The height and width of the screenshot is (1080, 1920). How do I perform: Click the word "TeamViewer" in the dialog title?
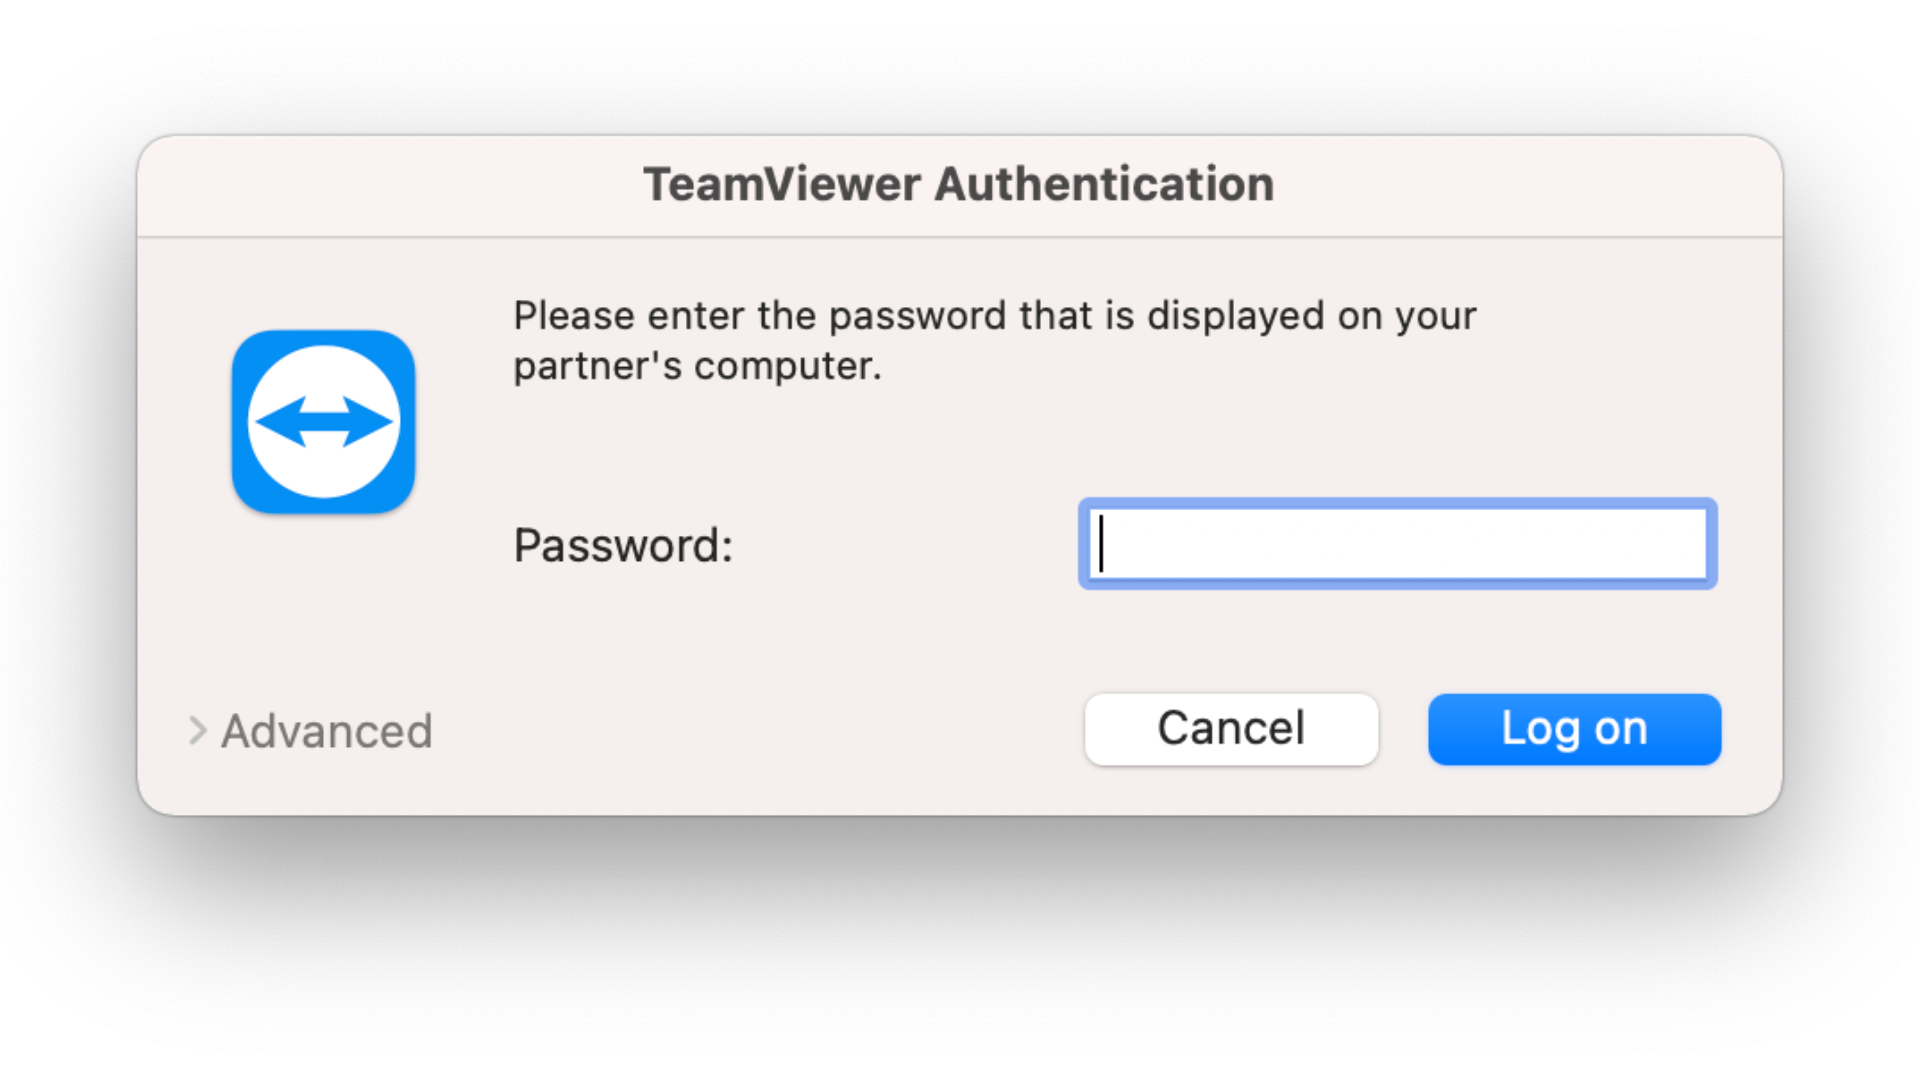point(782,185)
